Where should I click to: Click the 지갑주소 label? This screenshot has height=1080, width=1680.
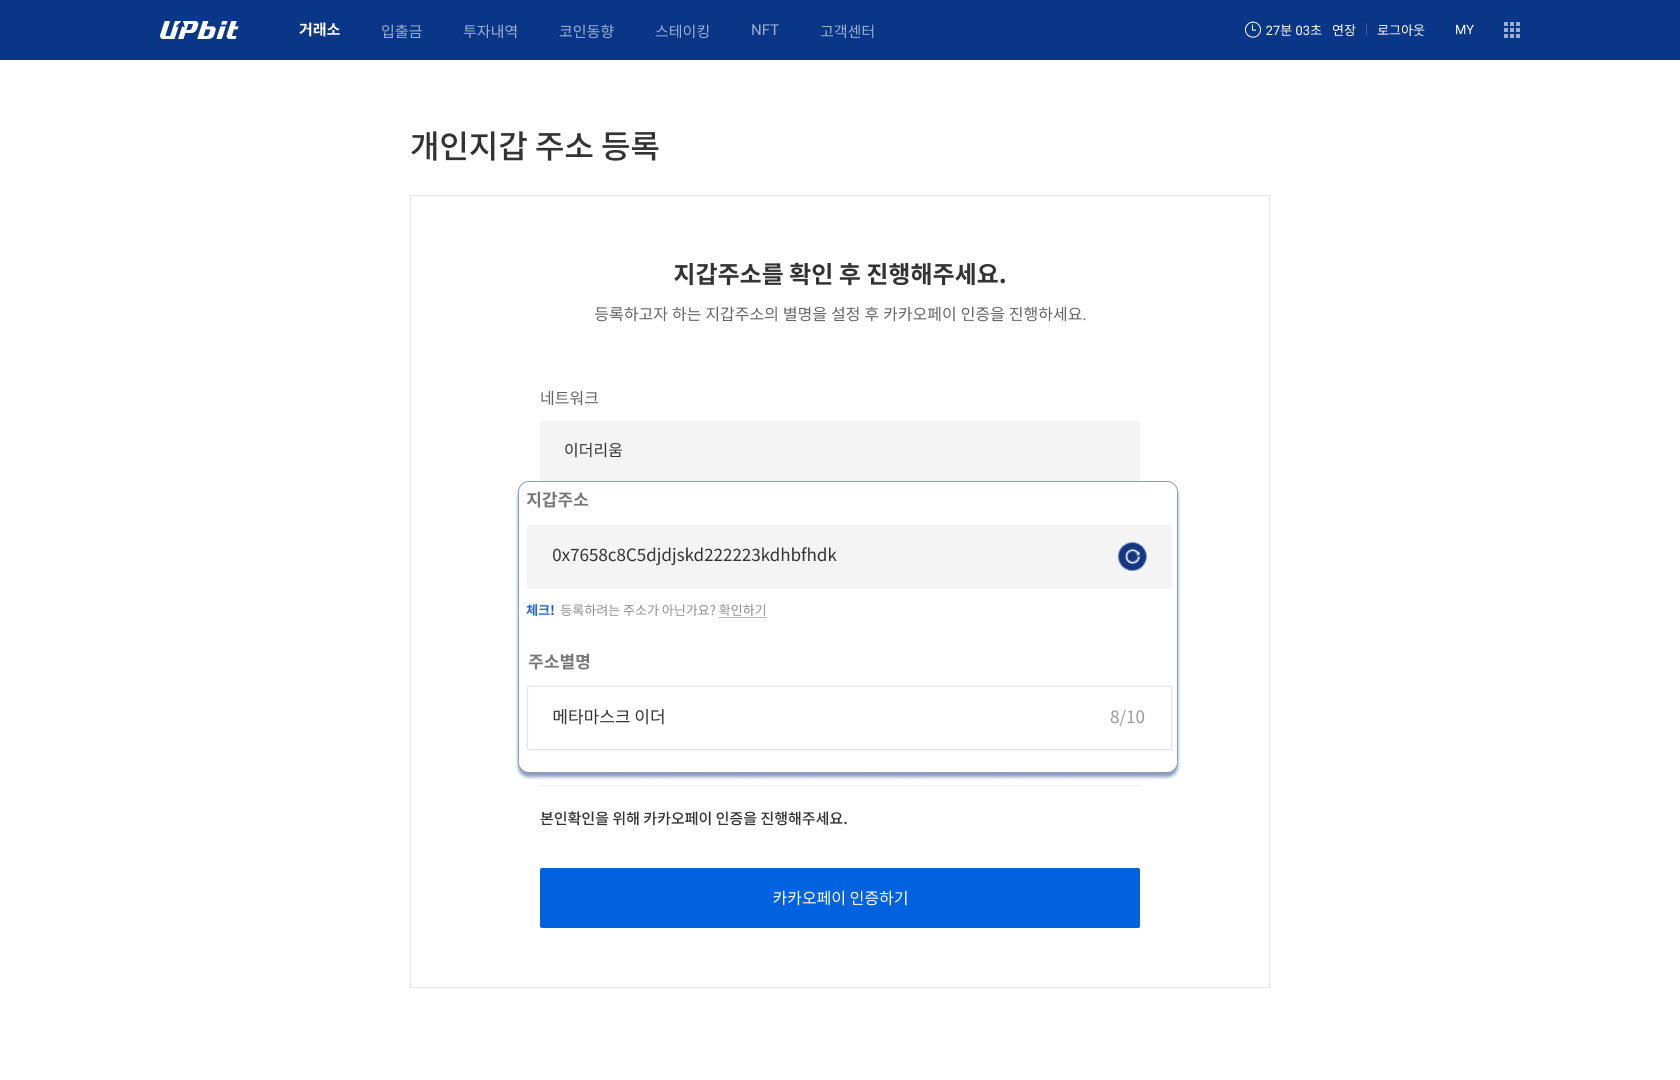click(x=557, y=500)
